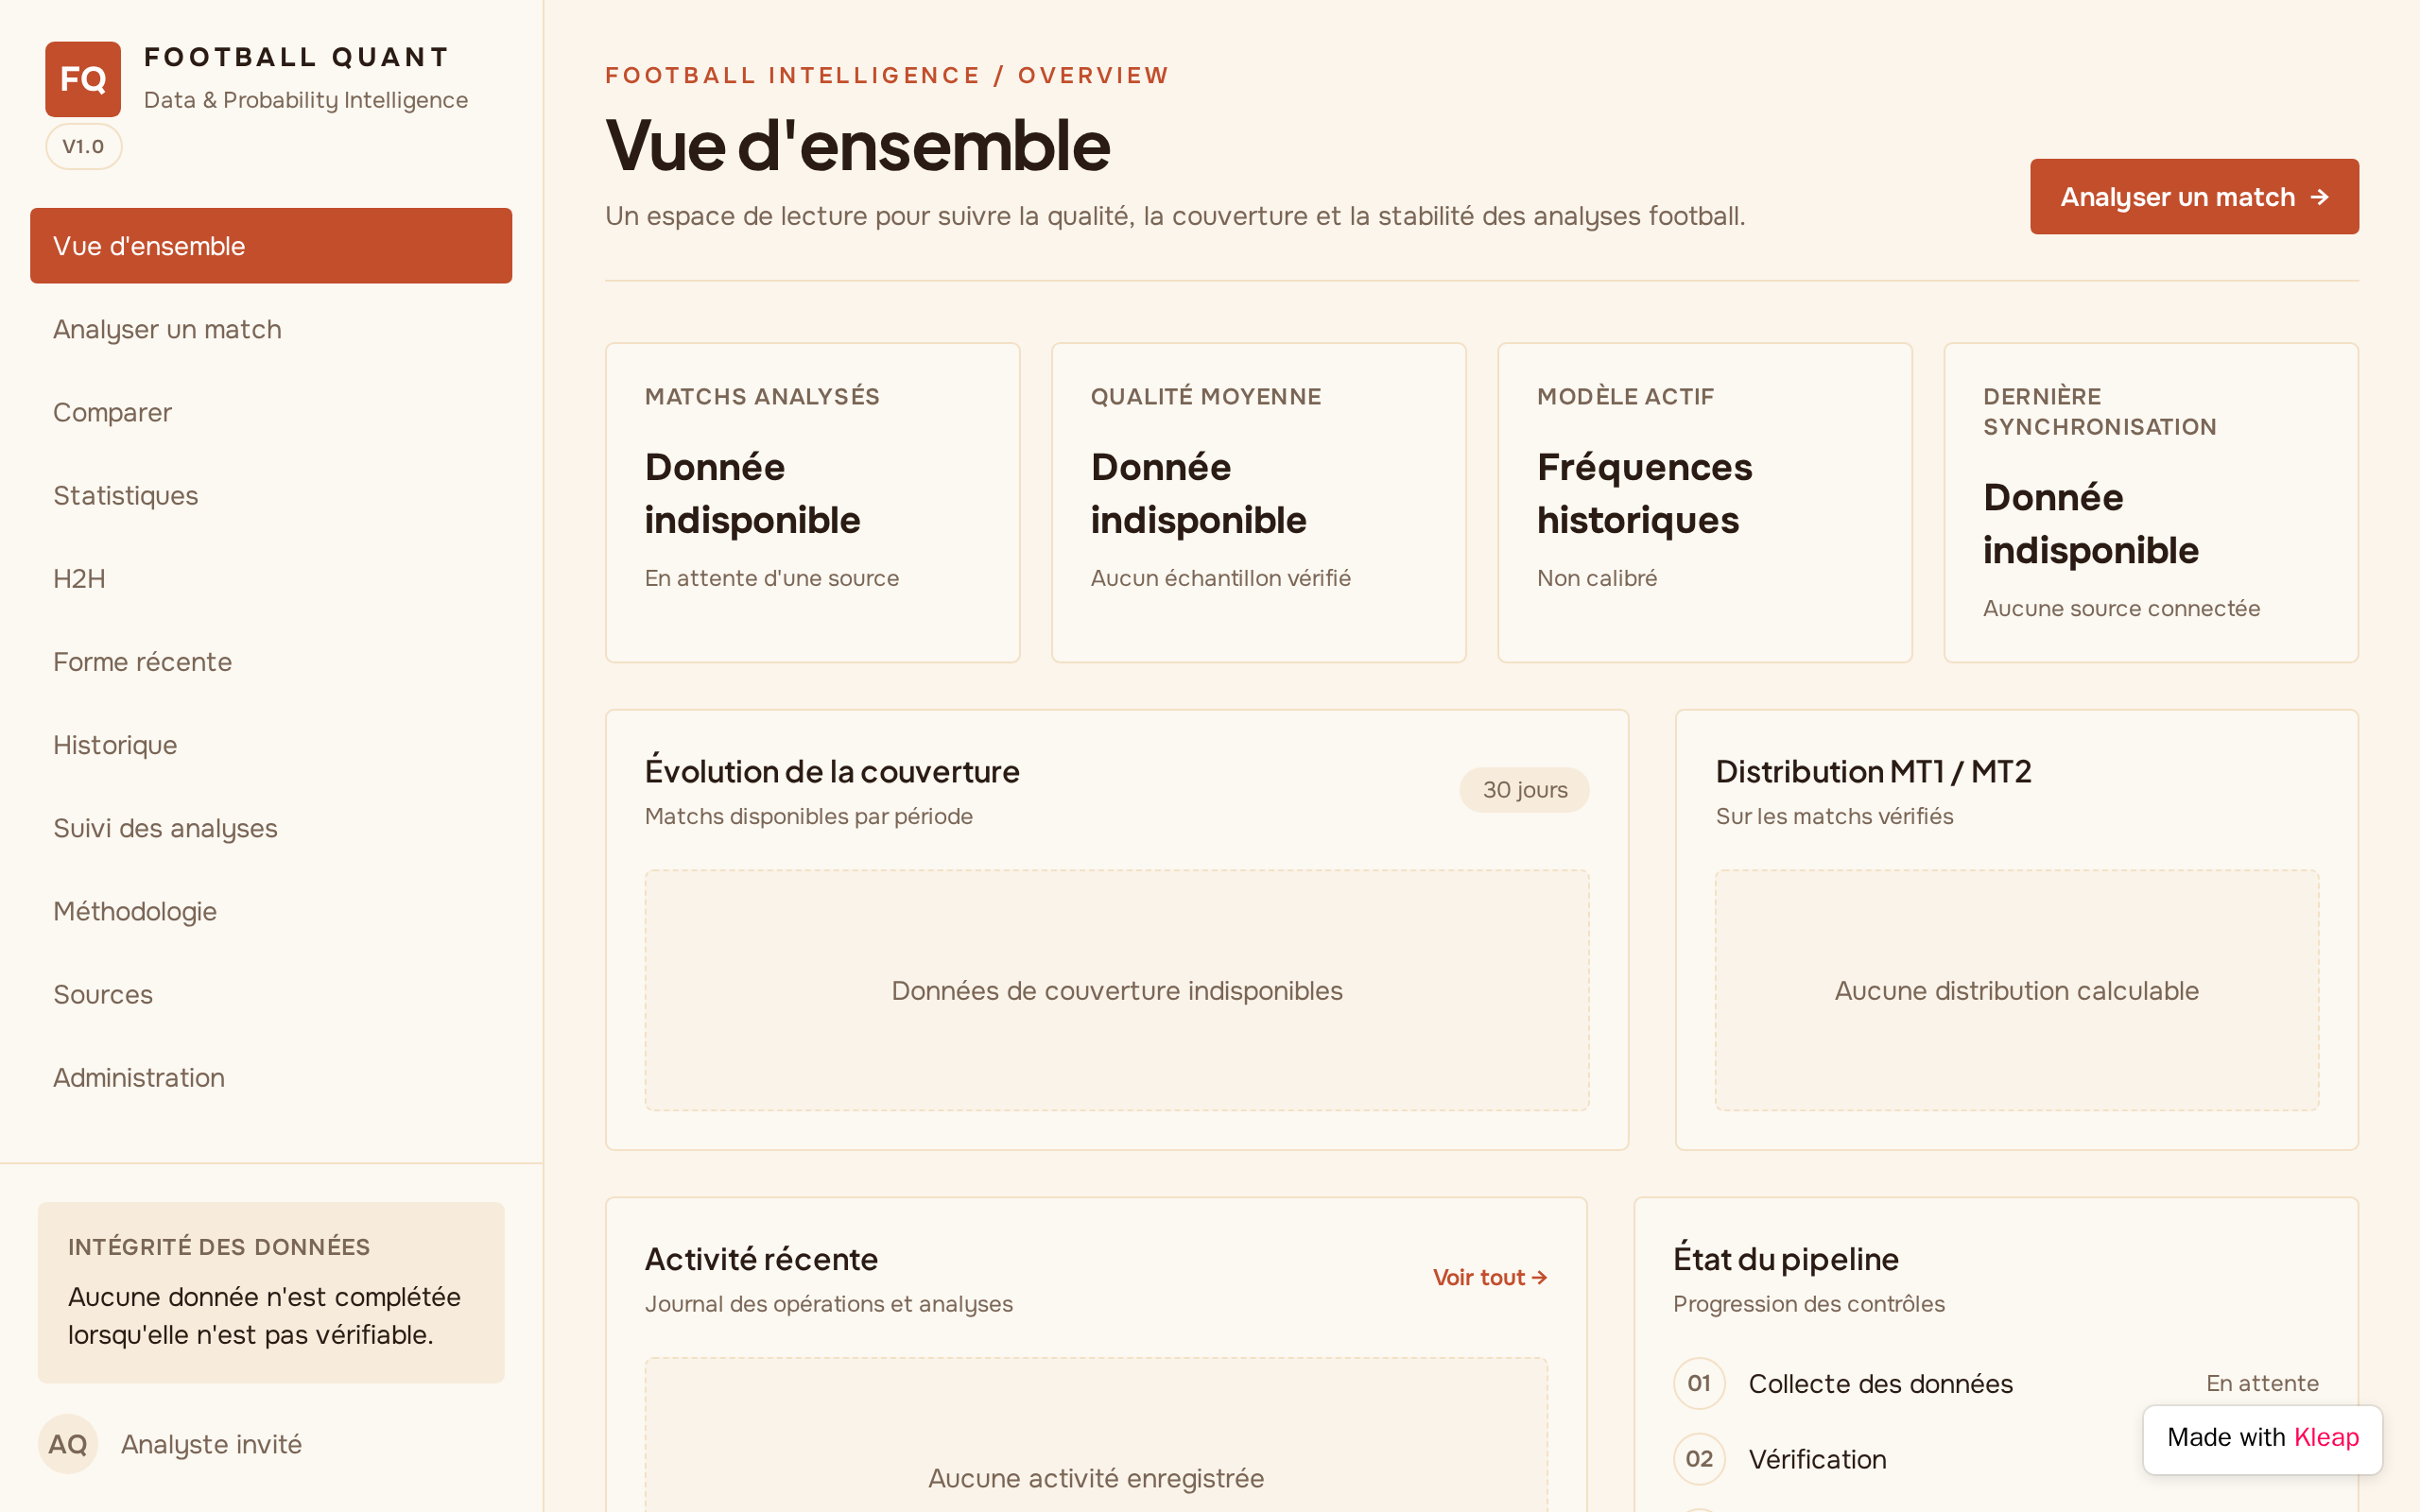This screenshot has width=2420, height=1512.
Task: Select the Qualité moyenne card
Action: (1258, 502)
